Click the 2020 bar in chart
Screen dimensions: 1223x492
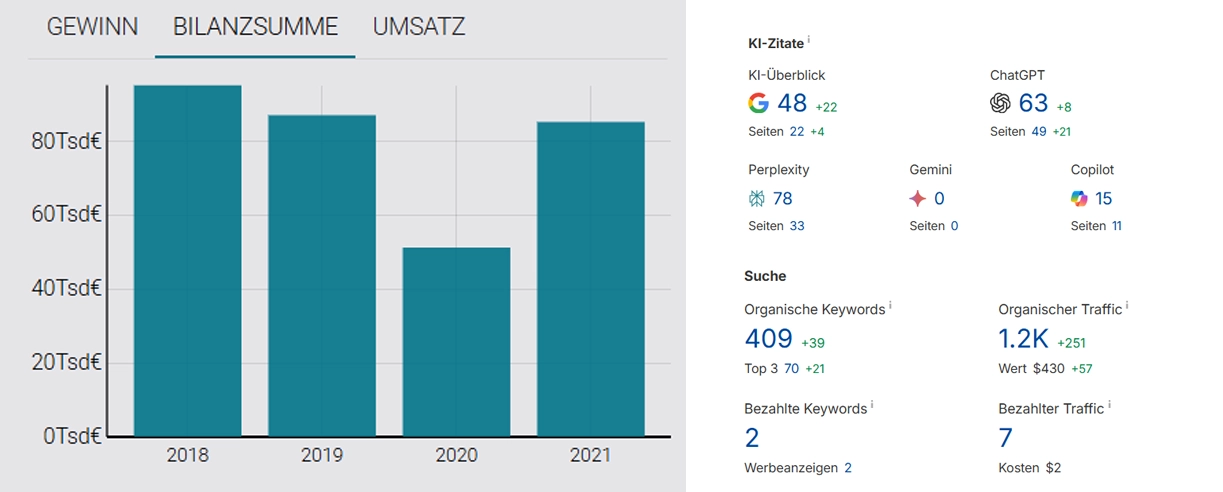tap(456, 342)
